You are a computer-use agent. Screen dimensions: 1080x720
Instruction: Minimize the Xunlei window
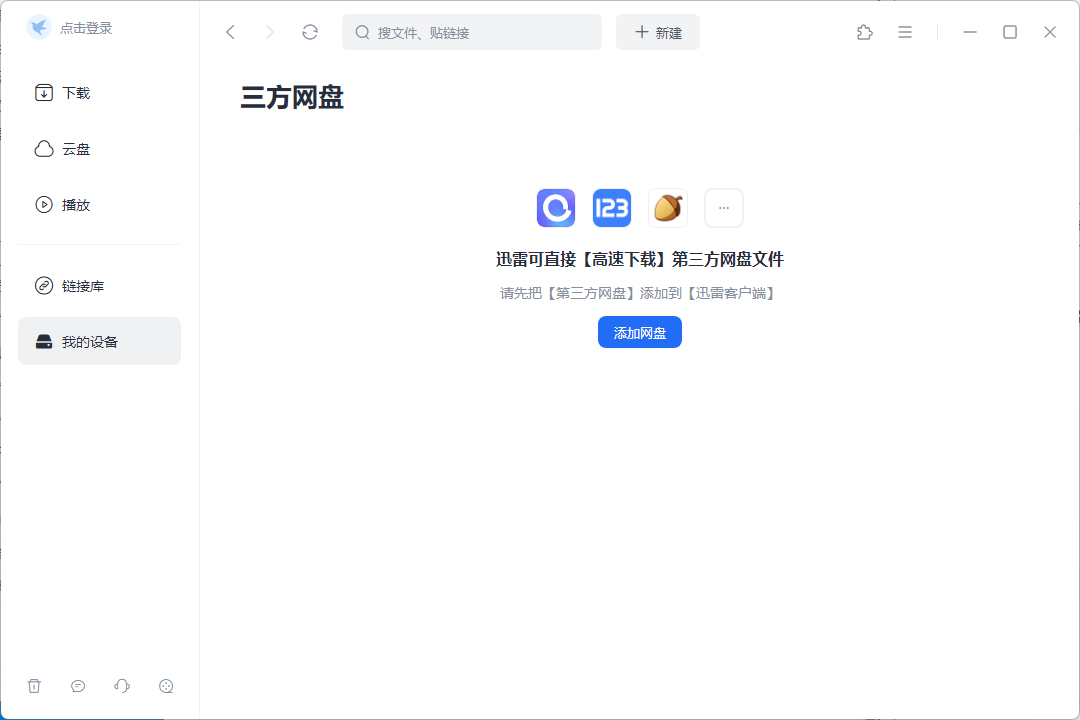pyautogui.click(x=970, y=32)
